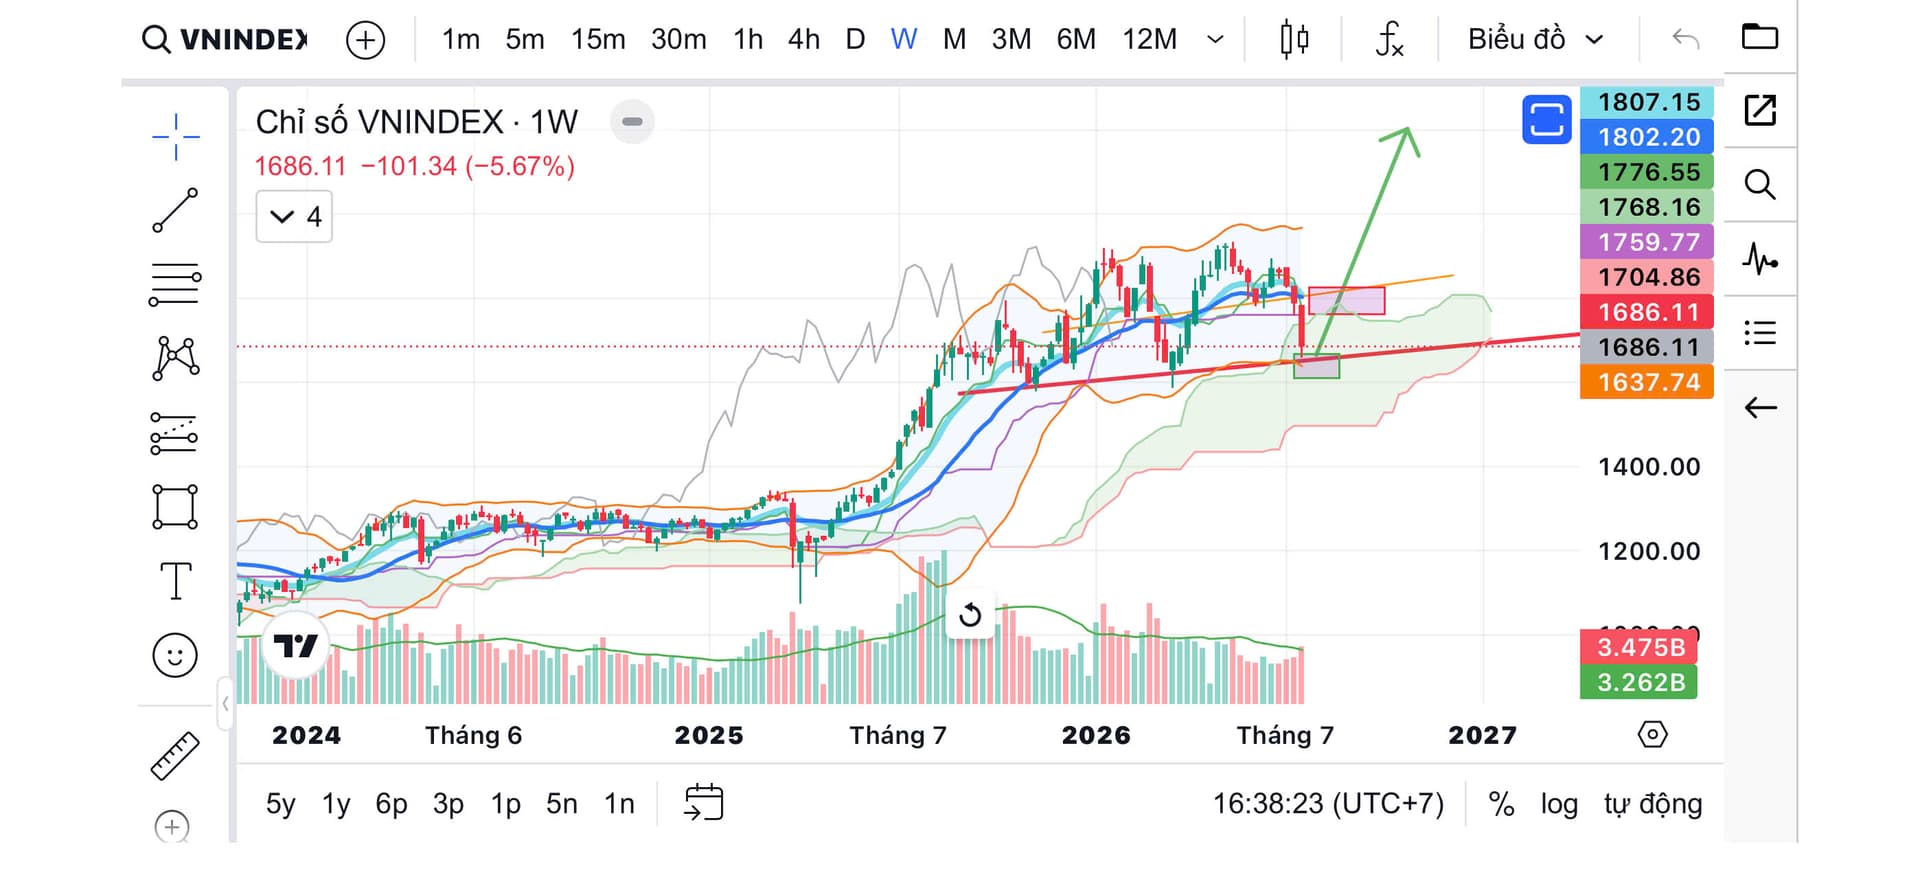Open the pulse line panel icon
1920x886 pixels.
point(1760,259)
